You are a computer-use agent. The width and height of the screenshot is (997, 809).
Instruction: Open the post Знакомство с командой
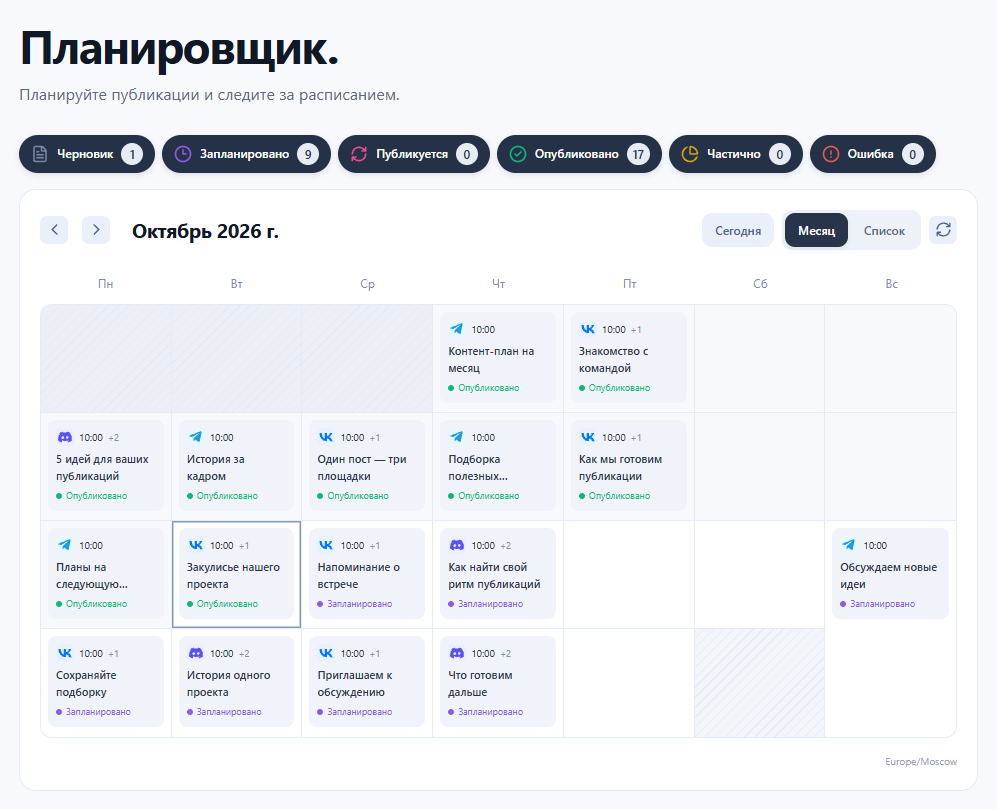click(x=629, y=357)
